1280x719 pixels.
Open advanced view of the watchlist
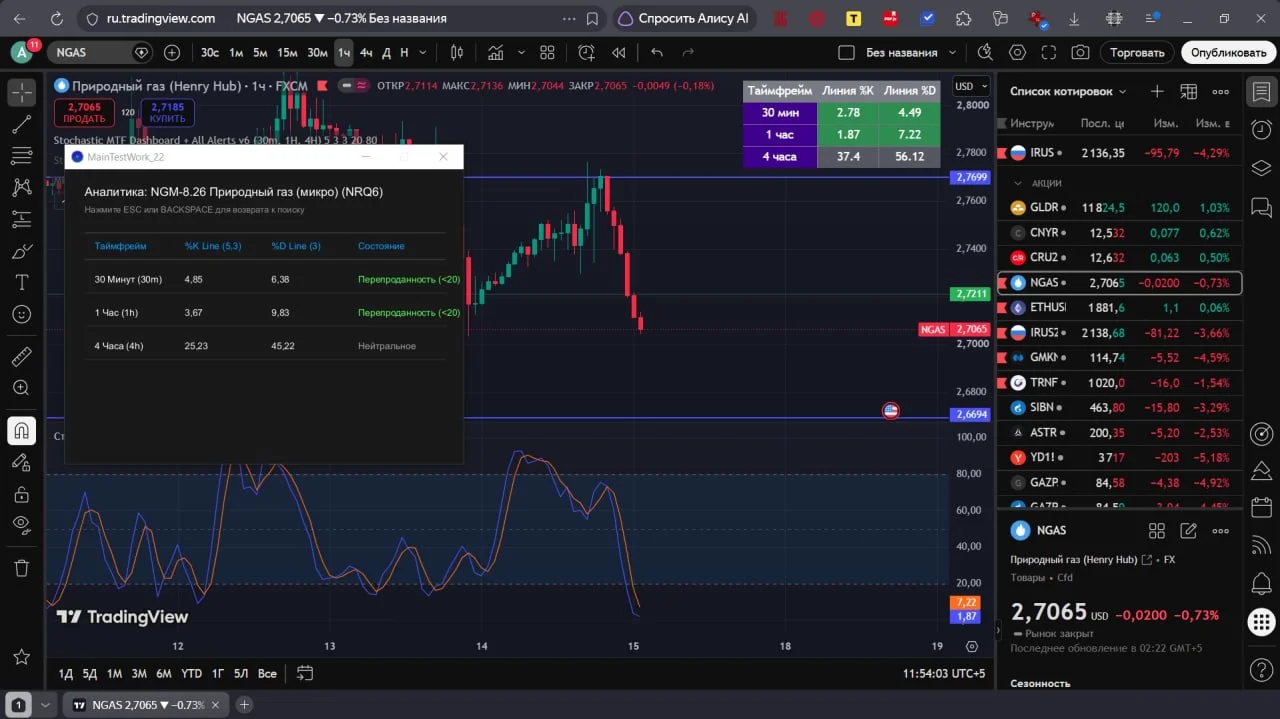(x=1189, y=91)
